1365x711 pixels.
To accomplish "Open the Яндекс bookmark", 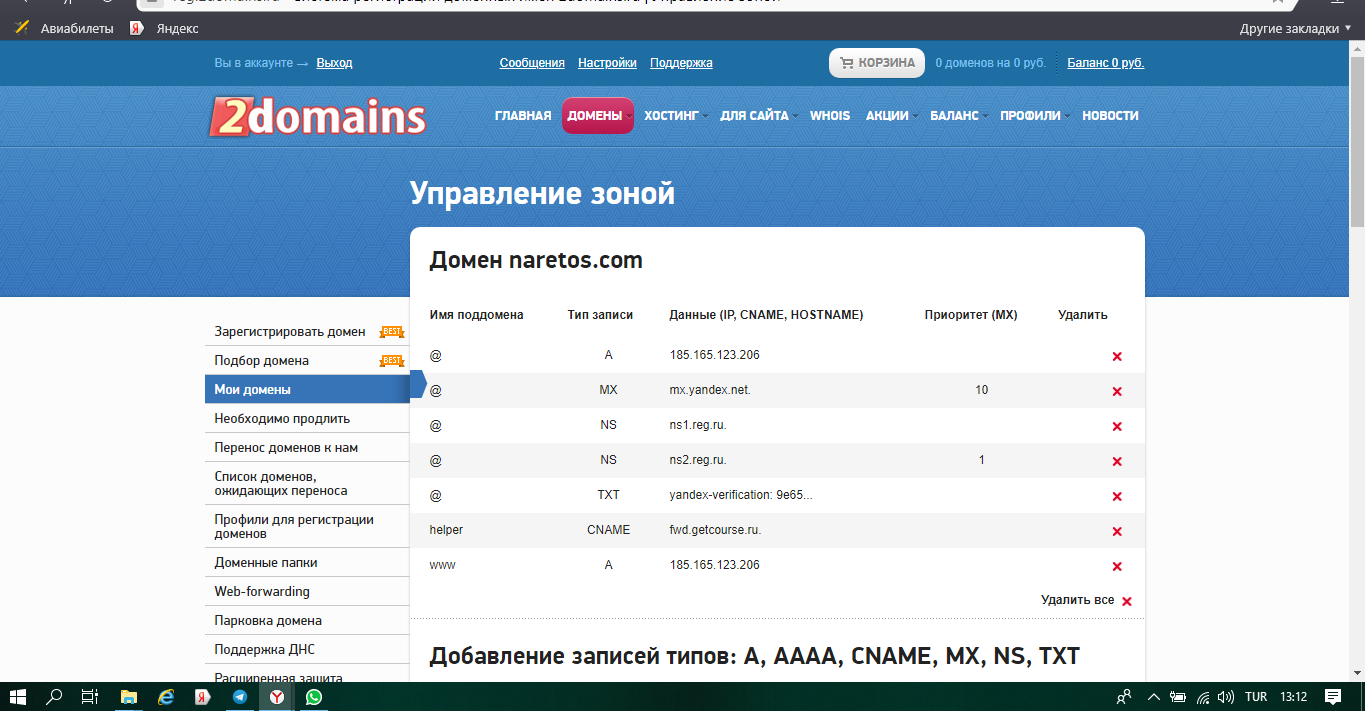I will (x=165, y=28).
